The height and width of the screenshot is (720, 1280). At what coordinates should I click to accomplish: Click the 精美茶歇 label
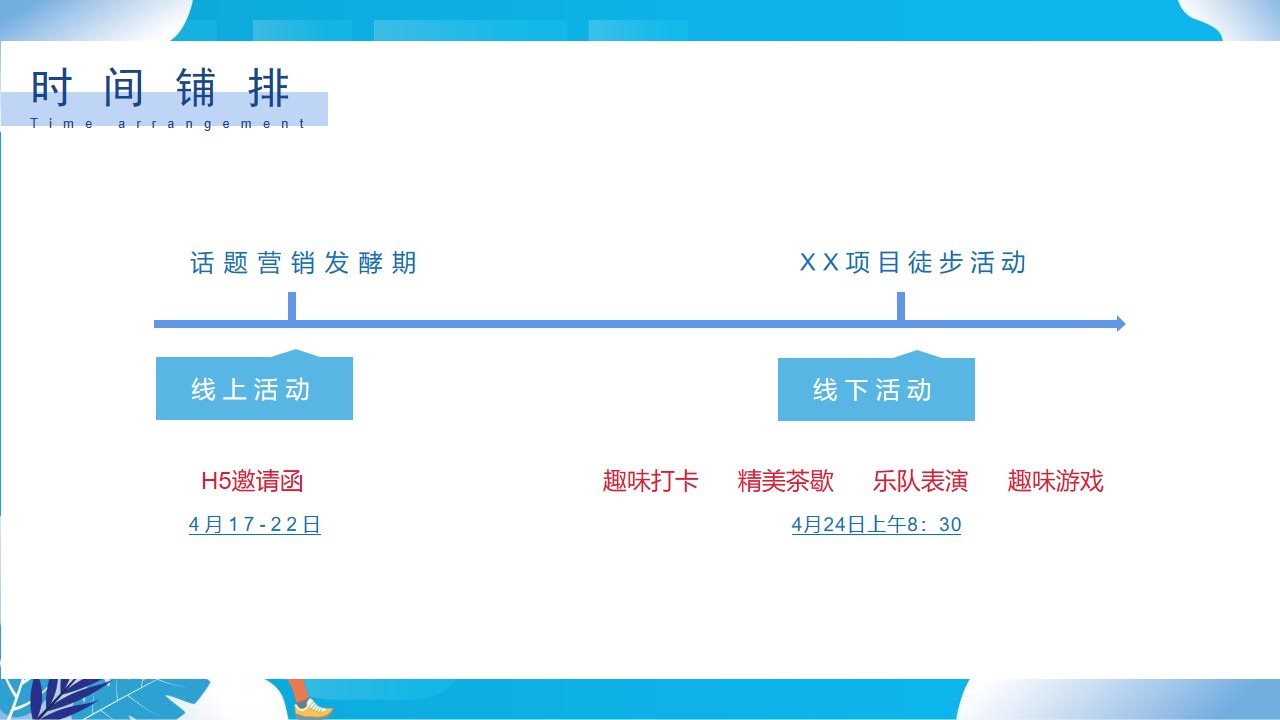[x=786, y=481]
